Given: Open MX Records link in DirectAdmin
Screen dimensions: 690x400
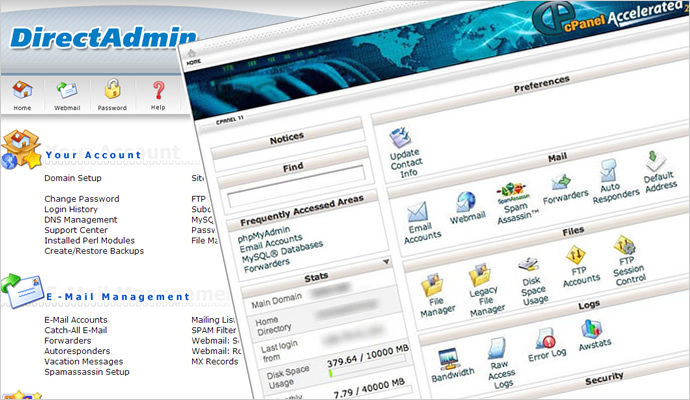Looking at the screenshot, I should pyautogui.click(x=215, y=362).
